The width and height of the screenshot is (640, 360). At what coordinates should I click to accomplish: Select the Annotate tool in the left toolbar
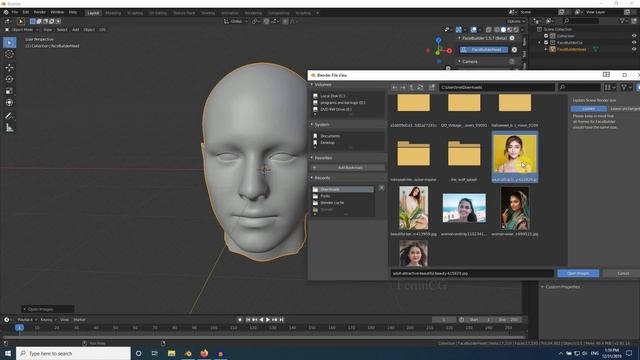(x=9, y=116)
